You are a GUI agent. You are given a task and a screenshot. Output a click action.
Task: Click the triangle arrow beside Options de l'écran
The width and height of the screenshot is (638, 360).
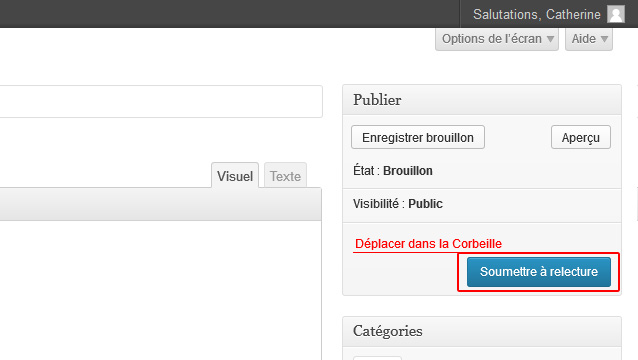[550, 39]
